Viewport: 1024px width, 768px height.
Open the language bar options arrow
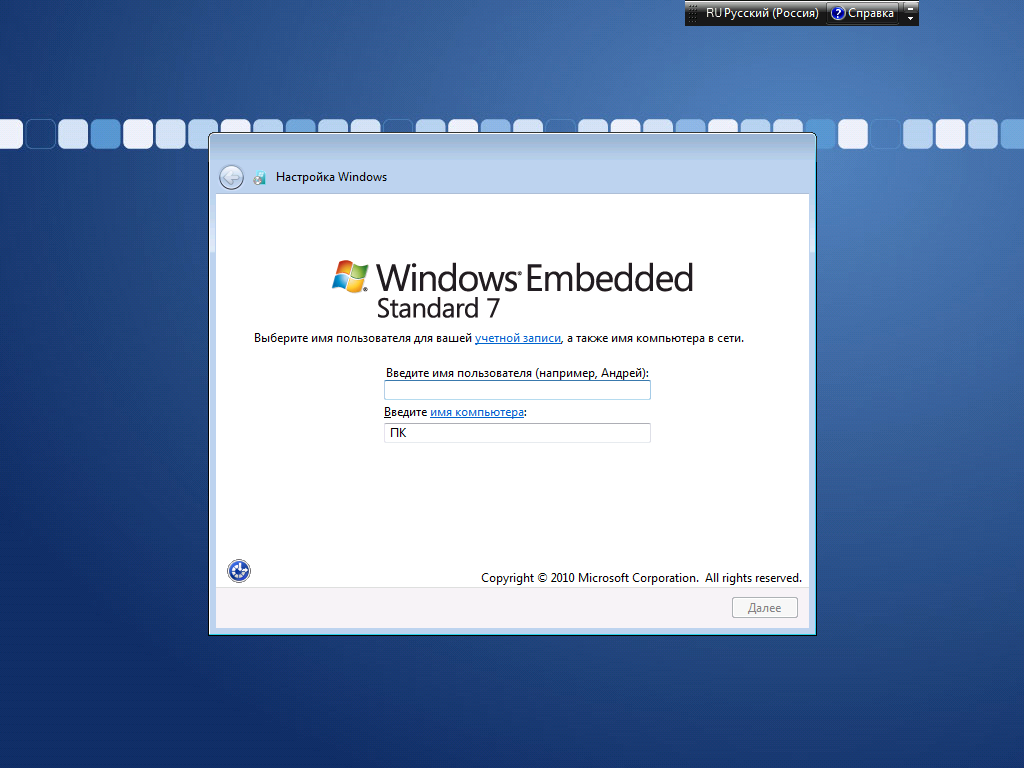(910, 18)
